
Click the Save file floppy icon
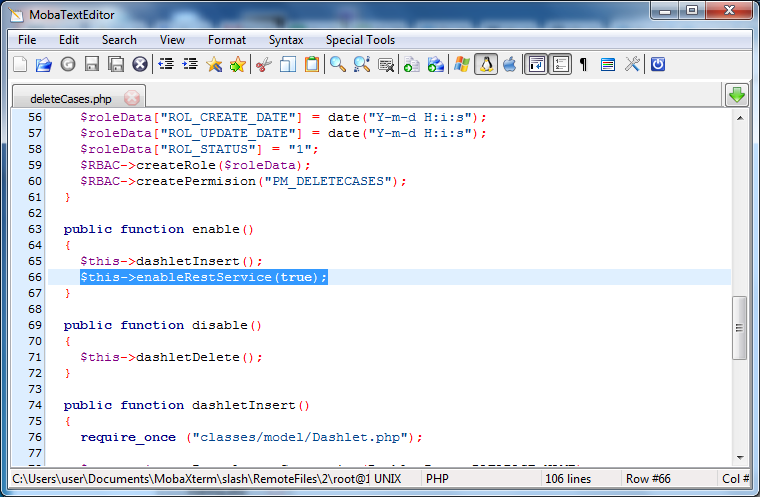click(92, 64)
